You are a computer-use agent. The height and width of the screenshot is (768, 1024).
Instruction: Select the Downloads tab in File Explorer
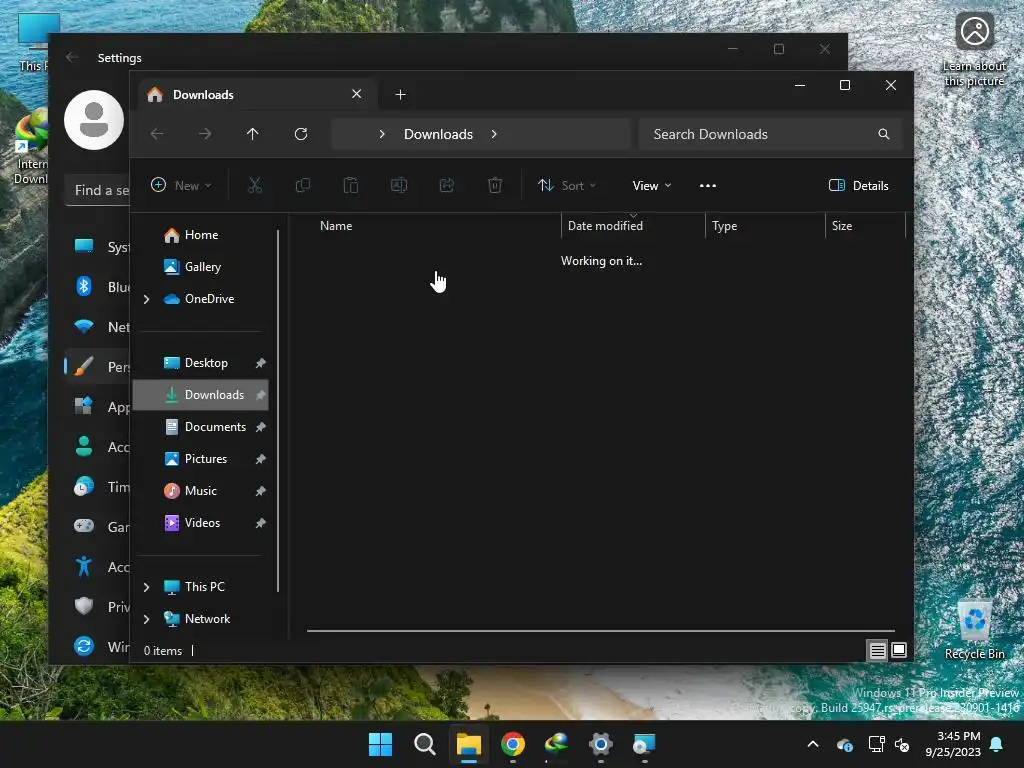[255, 95]
